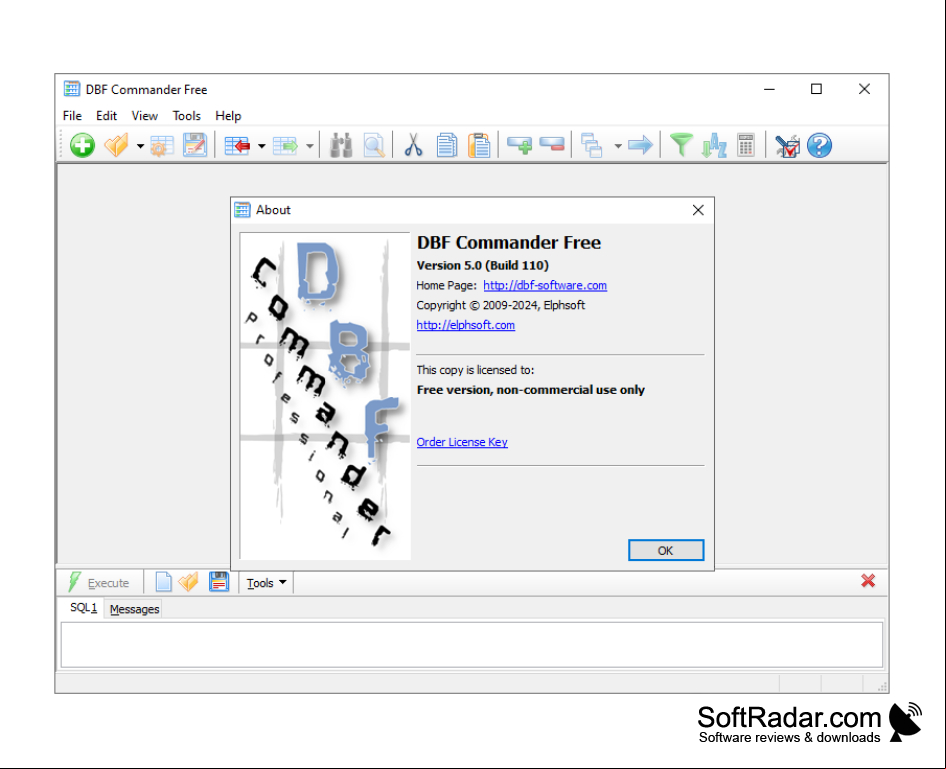Screen dimensions: 946x769
Task: Click the "Copyright © 2009-2024, Elphsoft" text
Action: pyautogui.click(x=501, y=305)
